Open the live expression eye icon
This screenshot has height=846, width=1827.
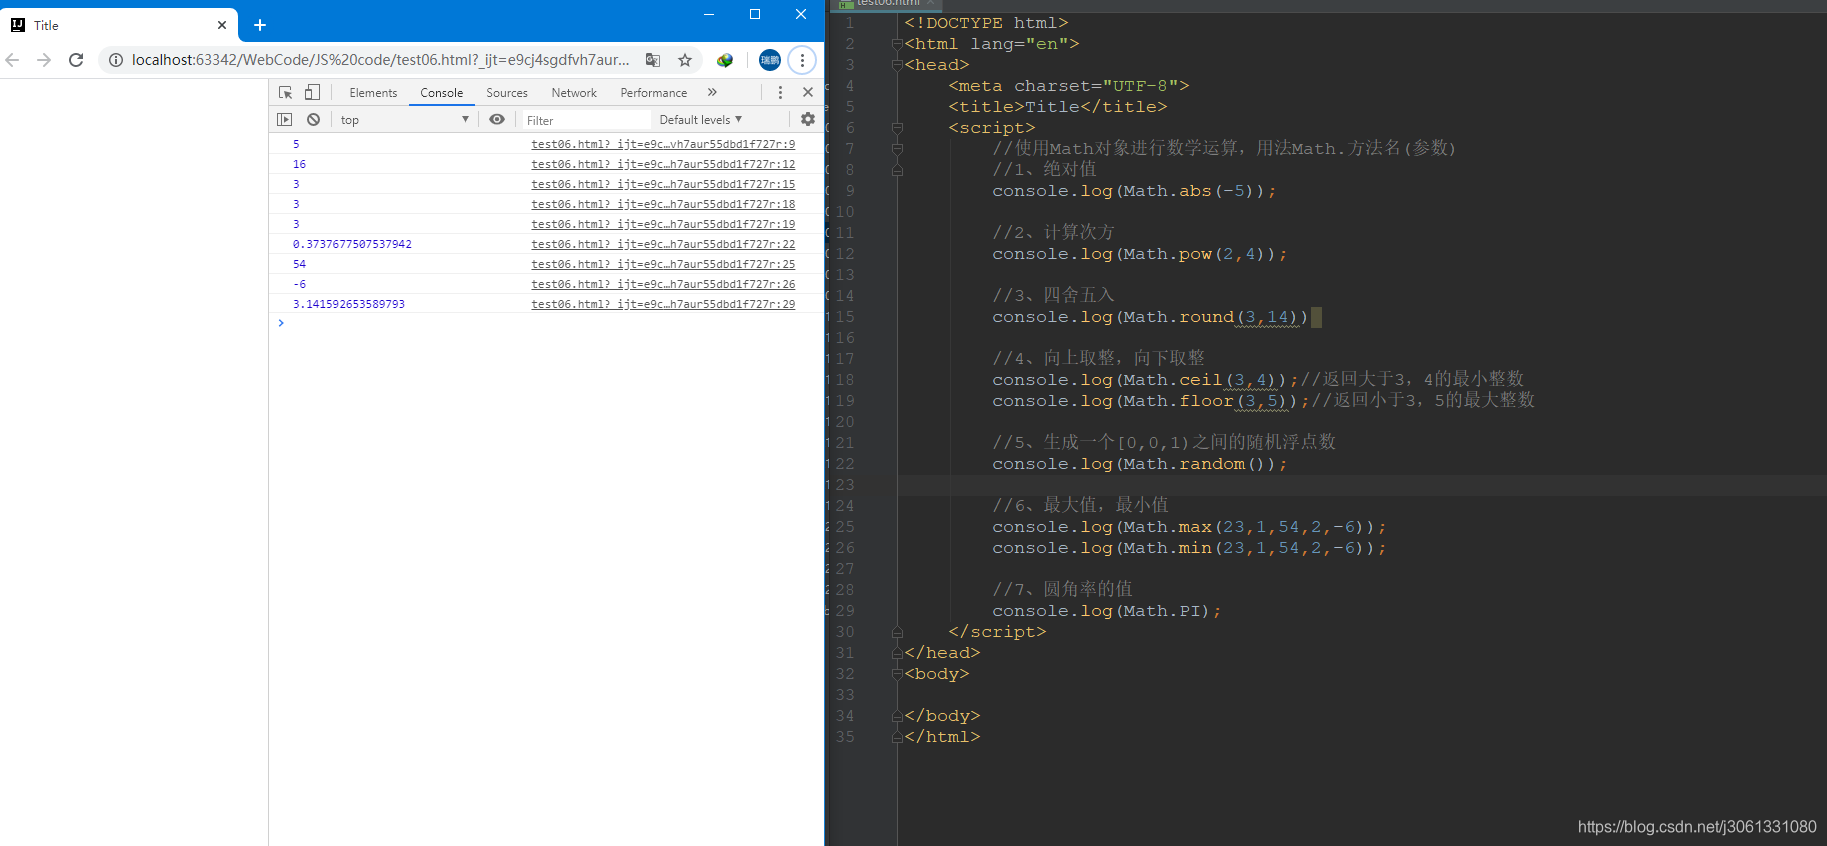point(497,119)
